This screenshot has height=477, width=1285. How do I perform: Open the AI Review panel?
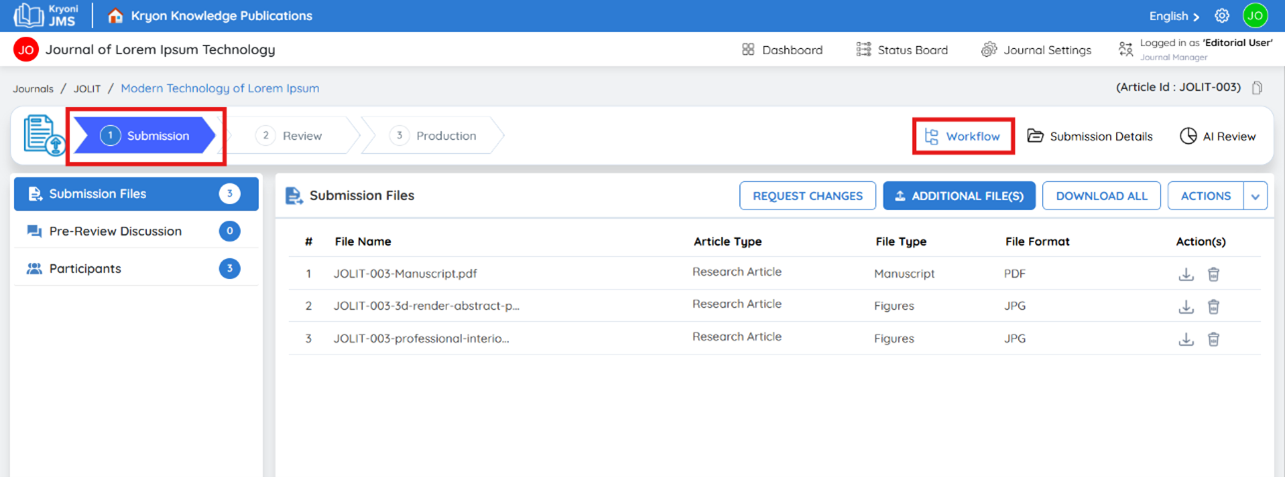pyautogui.click(x=1217, y=136)
